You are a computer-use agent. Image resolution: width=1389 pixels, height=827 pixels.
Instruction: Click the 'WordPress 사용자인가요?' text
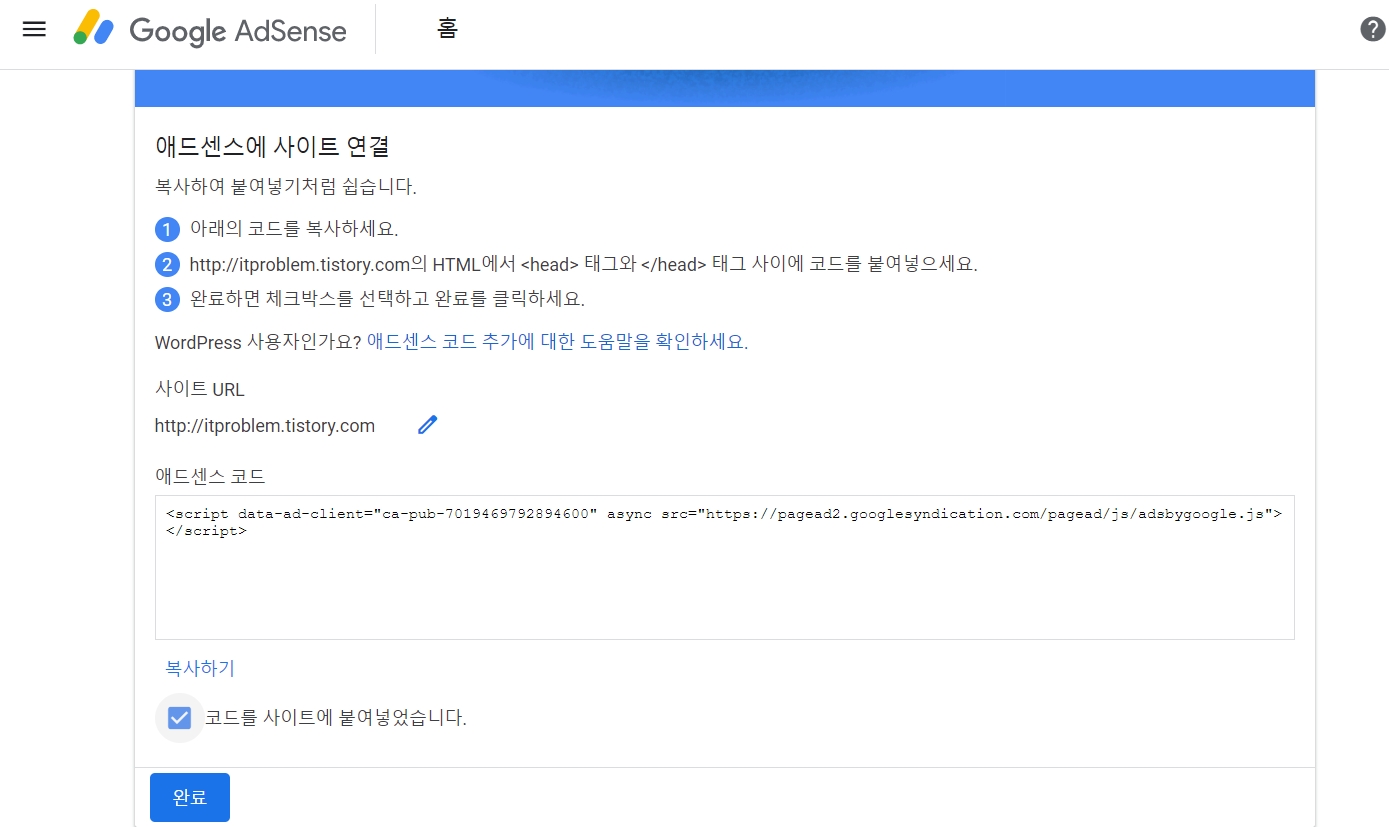click(258, 341)
